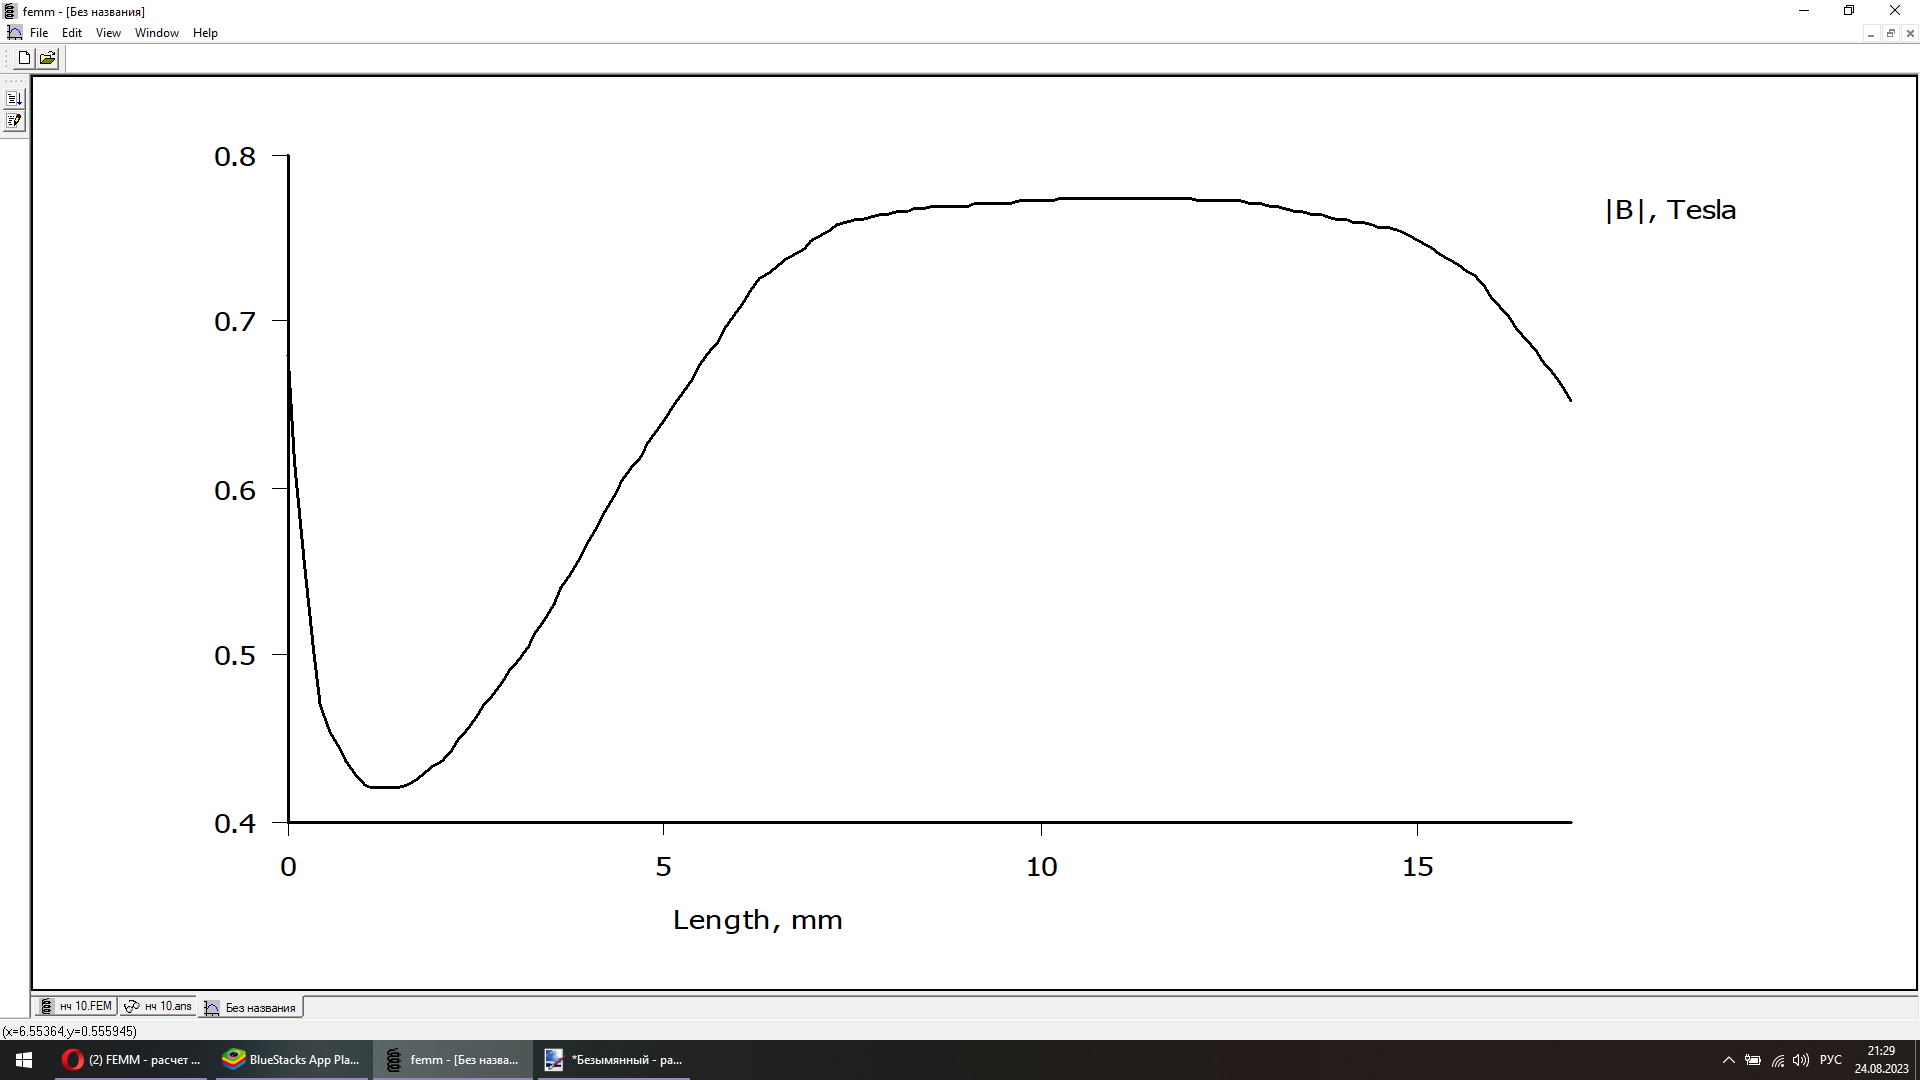This screenshot has width=1920, height=1080.
Task: Click the volume speaker tray icon
Action: 1800,1060
